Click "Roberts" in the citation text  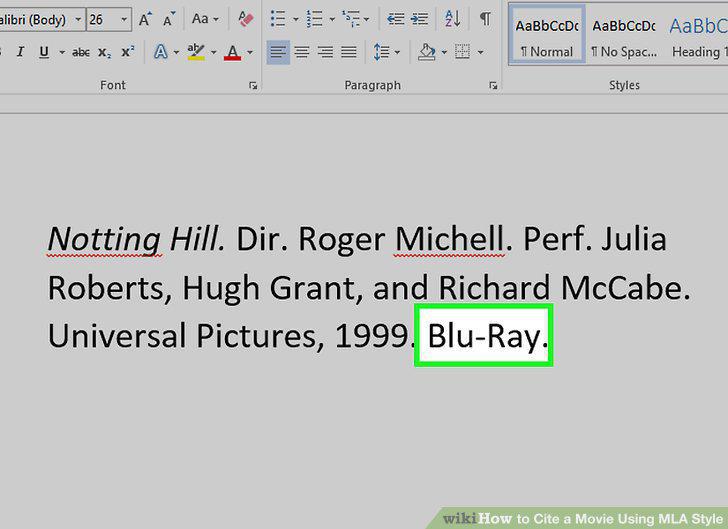pyautogui.click(x=106, y=288)
